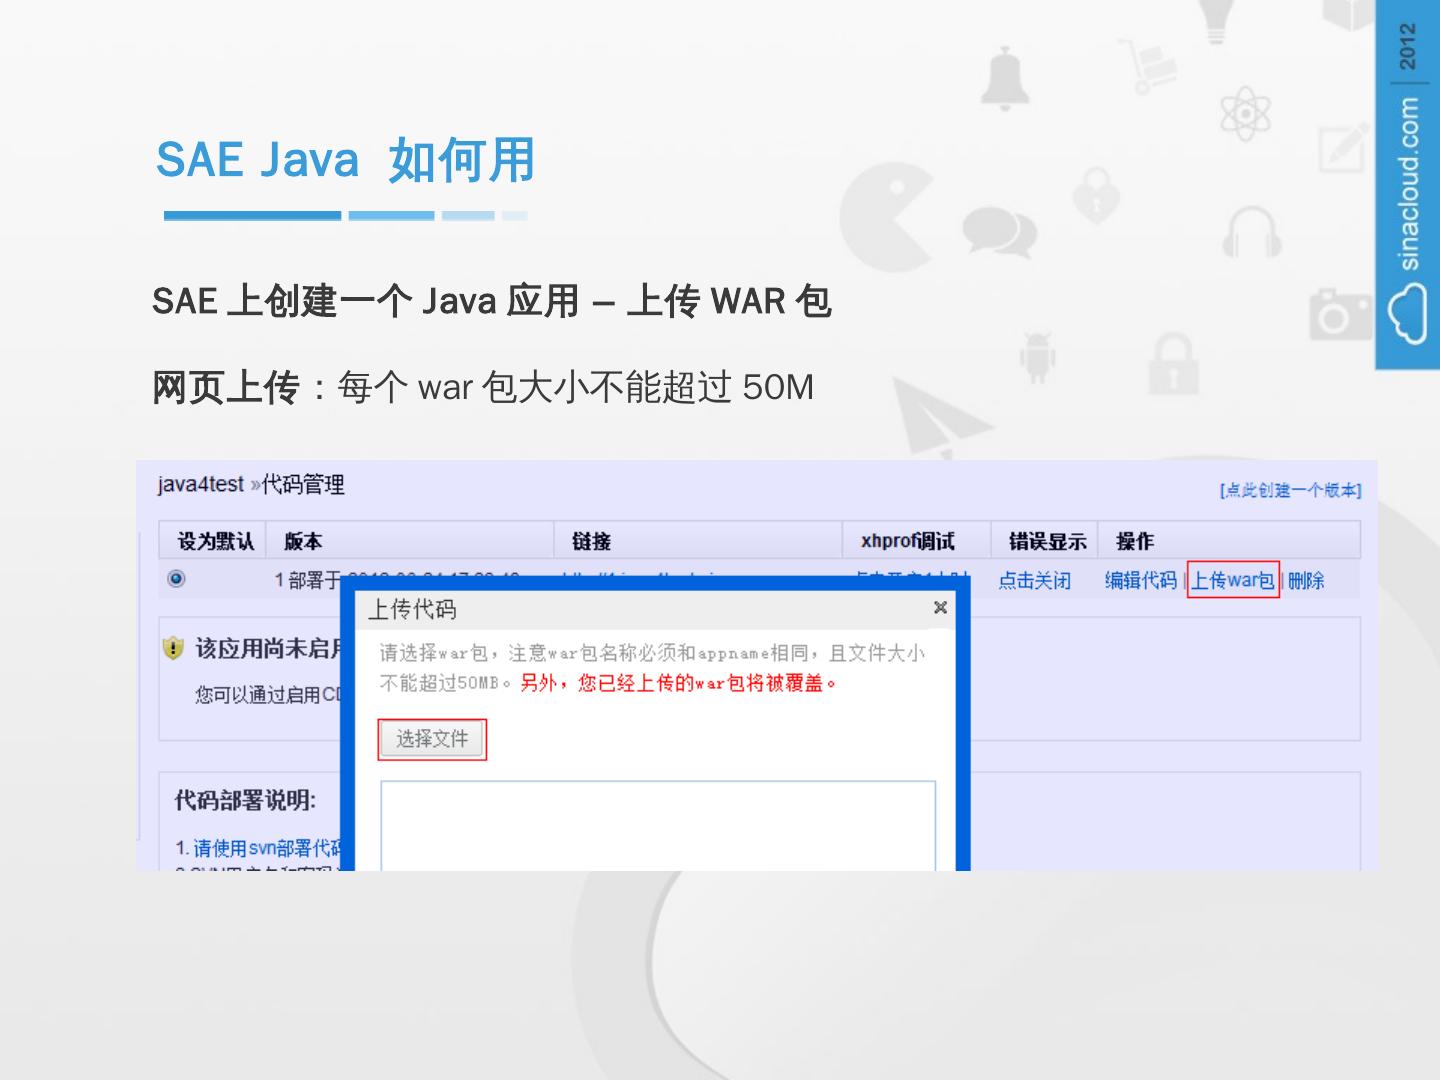Open the 点此创建一个版本 link
This screenshot has height=1080, width=1440.
1290,490
